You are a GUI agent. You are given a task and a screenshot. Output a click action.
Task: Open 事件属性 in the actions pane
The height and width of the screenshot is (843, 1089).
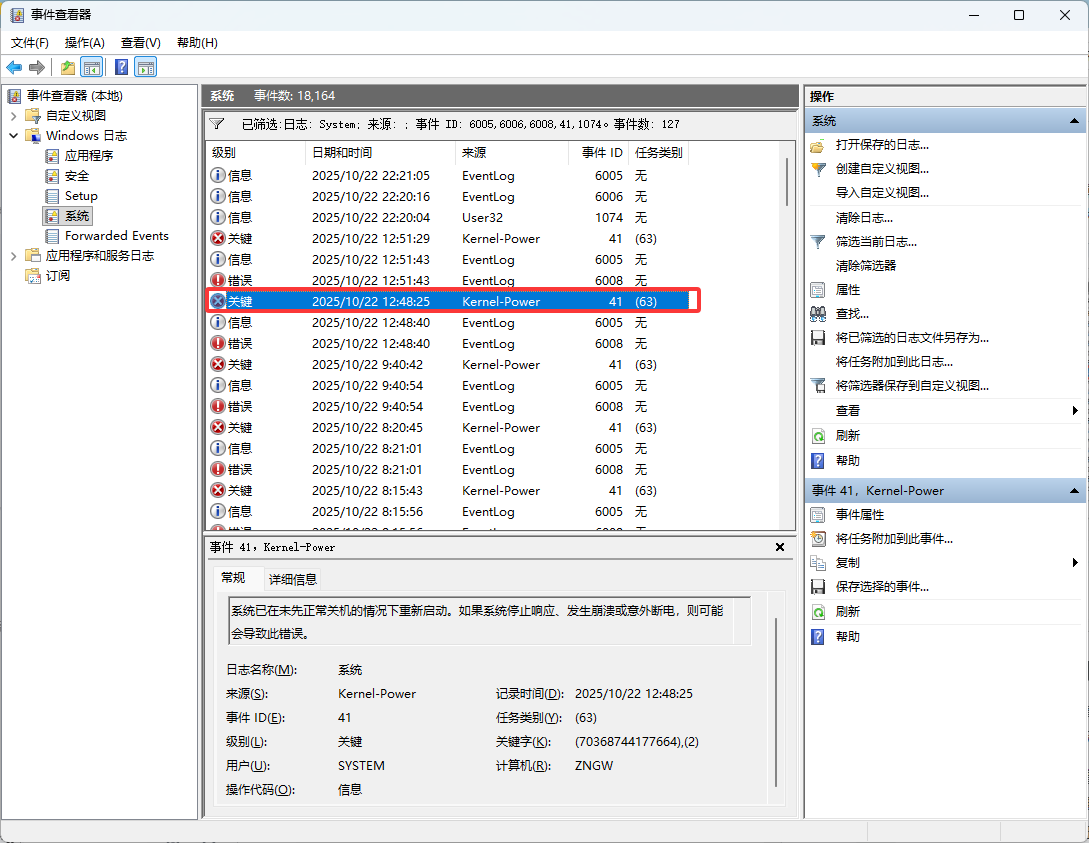860,514
